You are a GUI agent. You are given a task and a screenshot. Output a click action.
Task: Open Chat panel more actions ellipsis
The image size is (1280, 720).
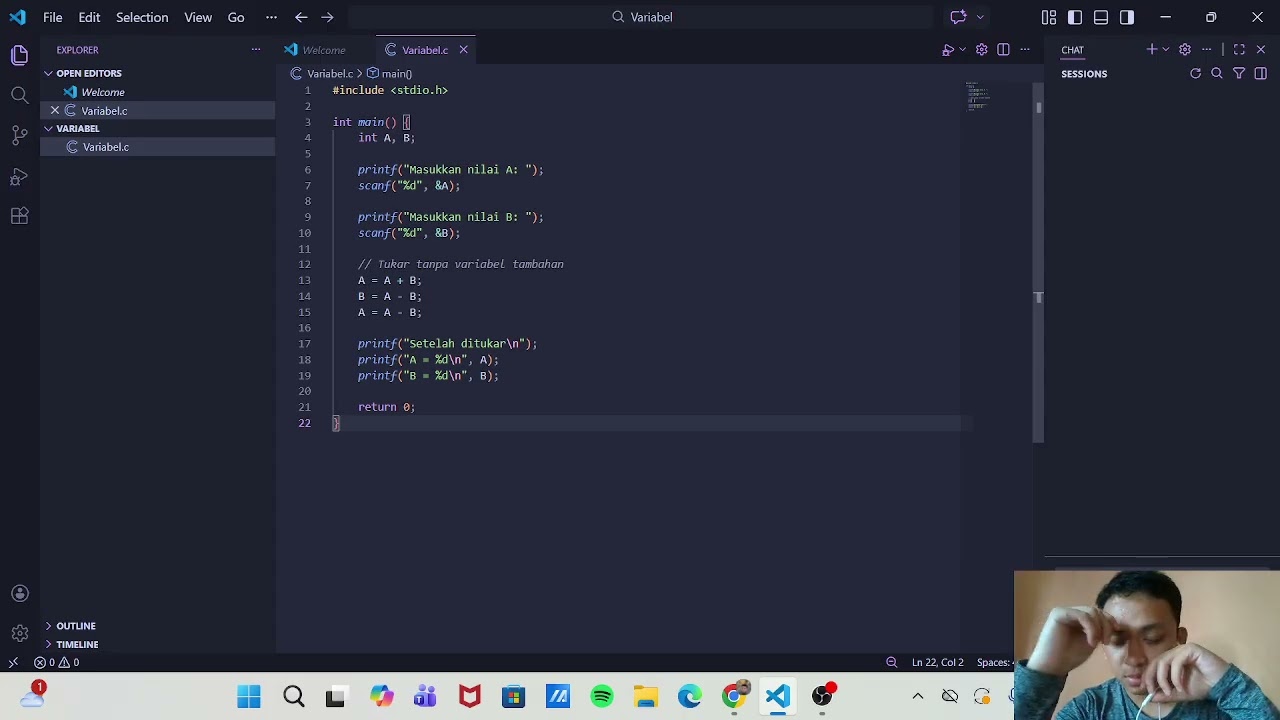[1207, 50]
